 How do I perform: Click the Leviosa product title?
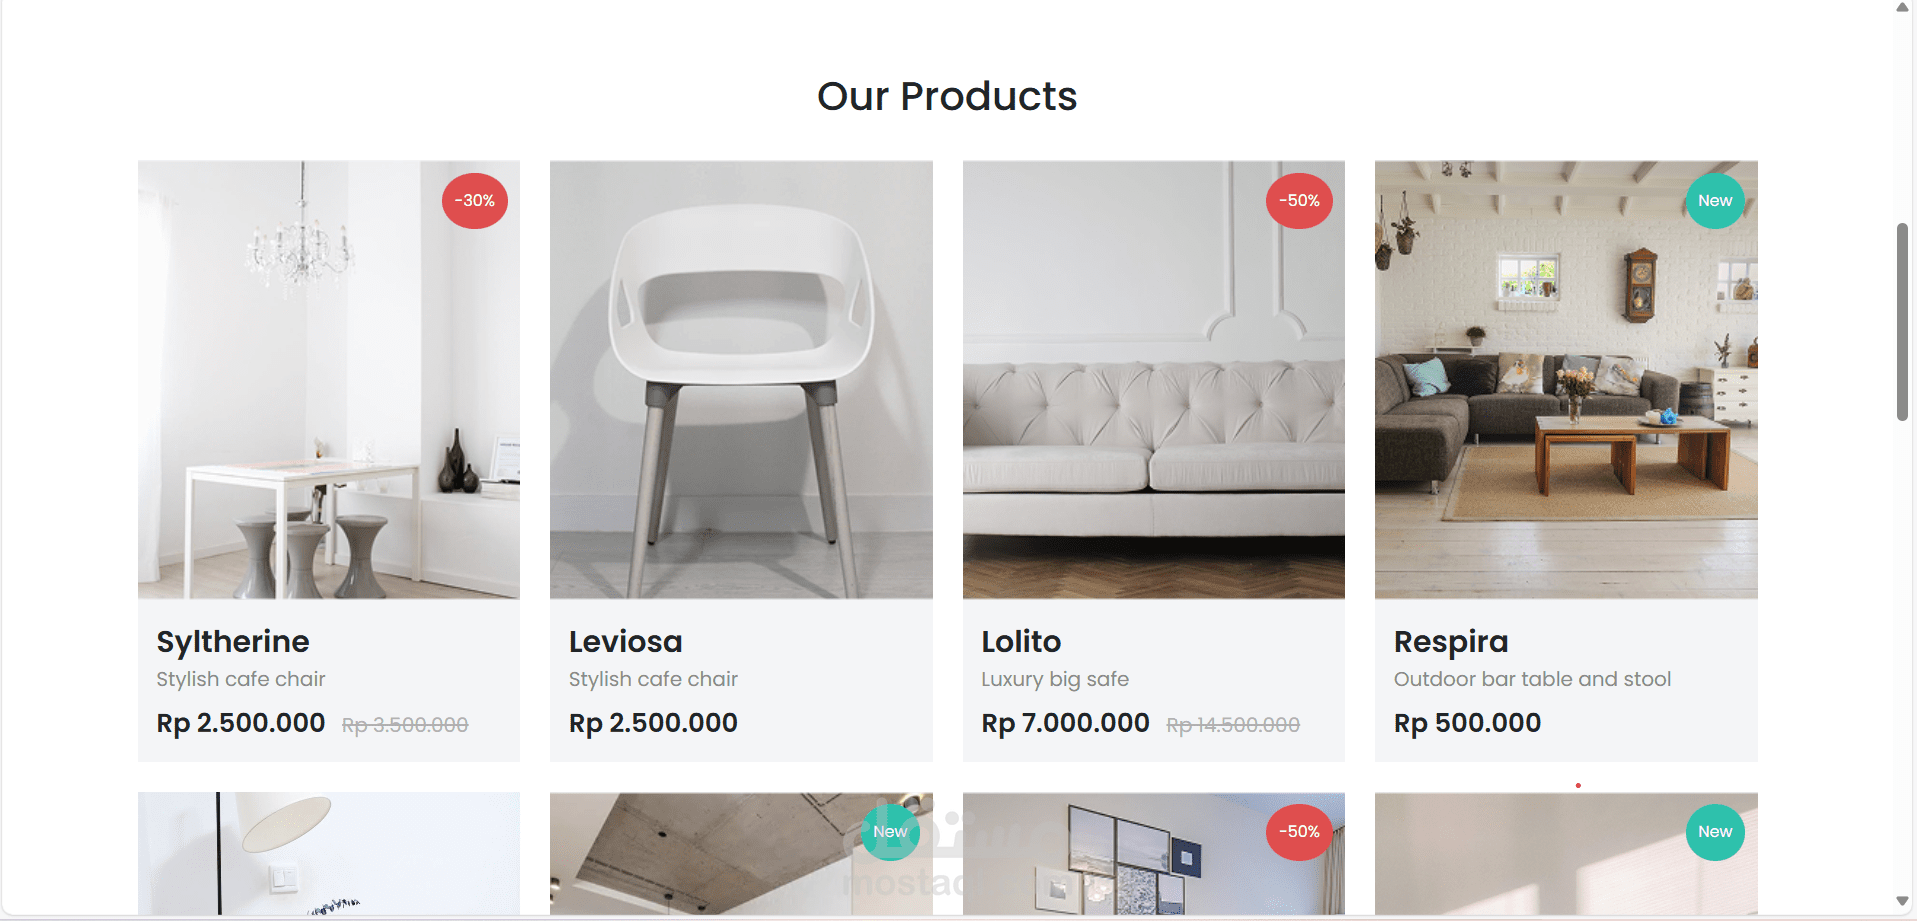pos(626,641)
